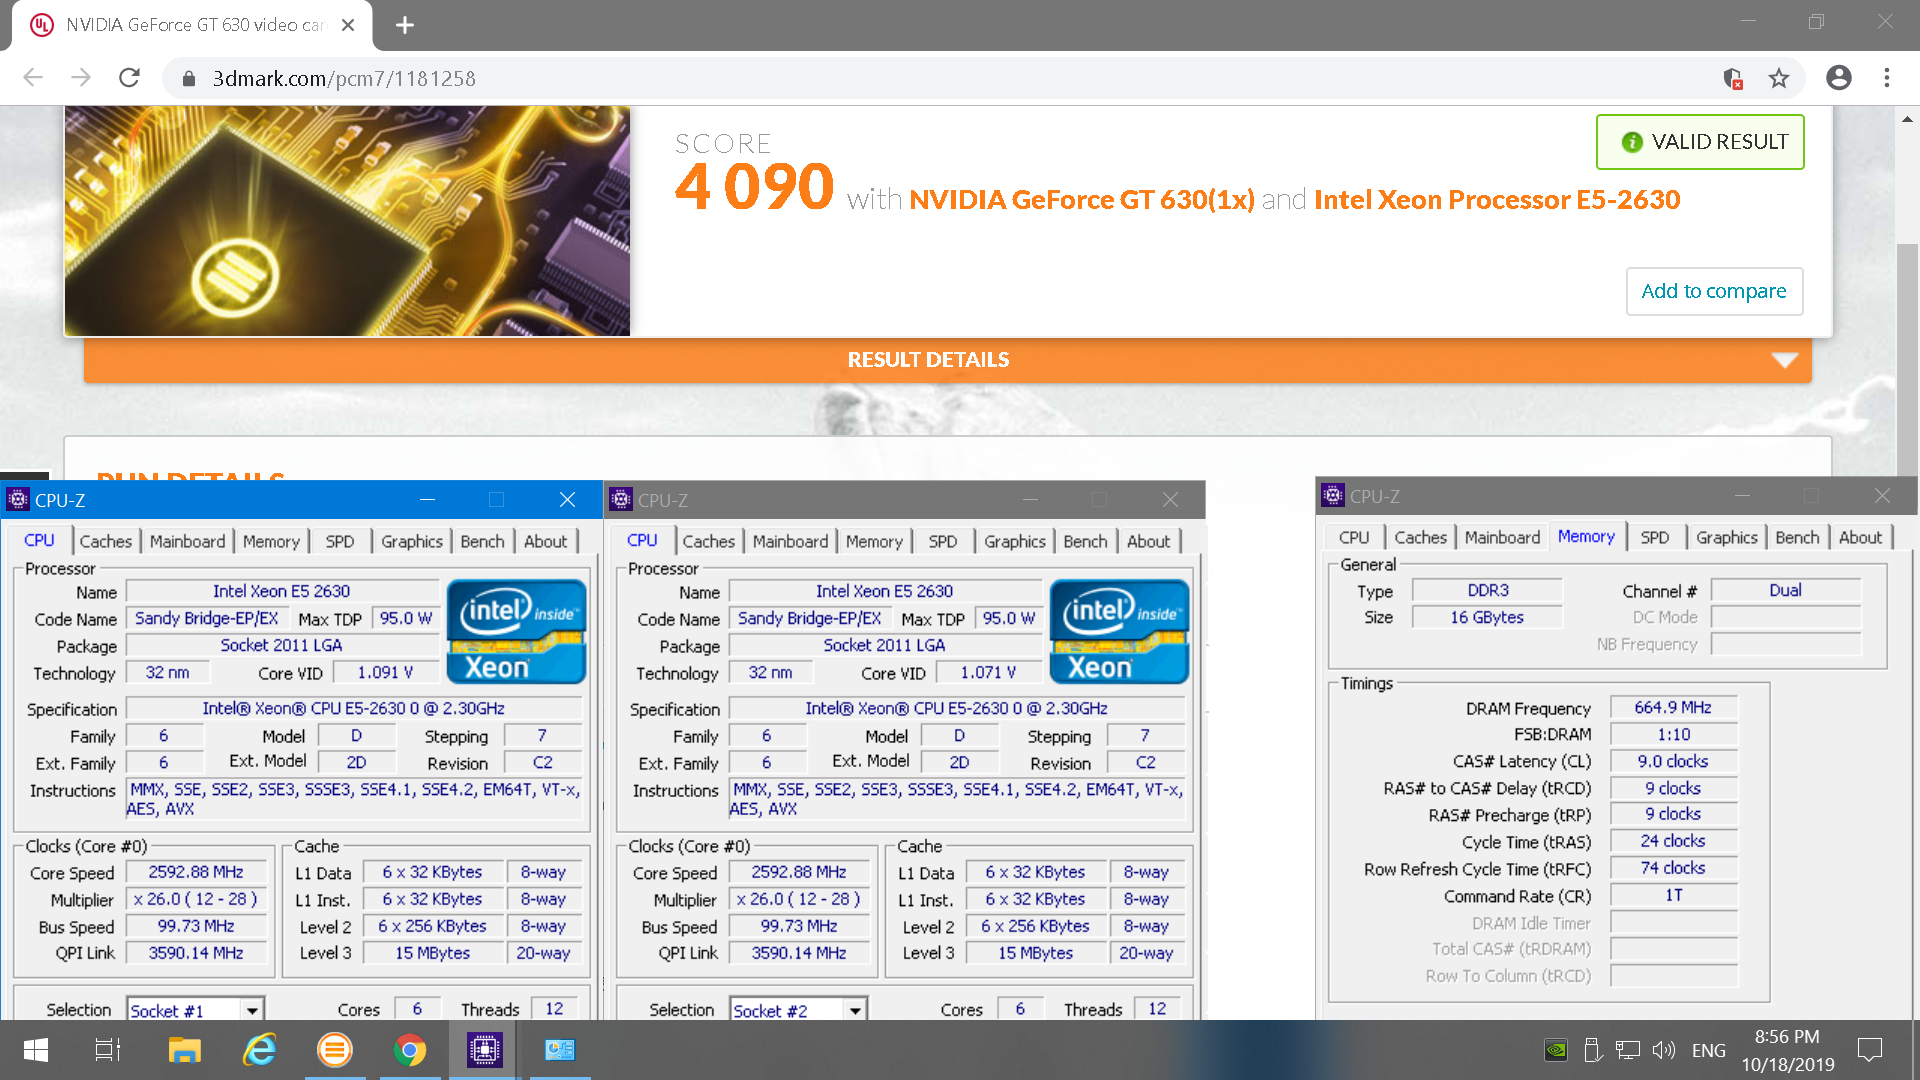This screenshot has height=1080, width=1920.
Task: Click the browser forward arrow
Action: (81, 78)
